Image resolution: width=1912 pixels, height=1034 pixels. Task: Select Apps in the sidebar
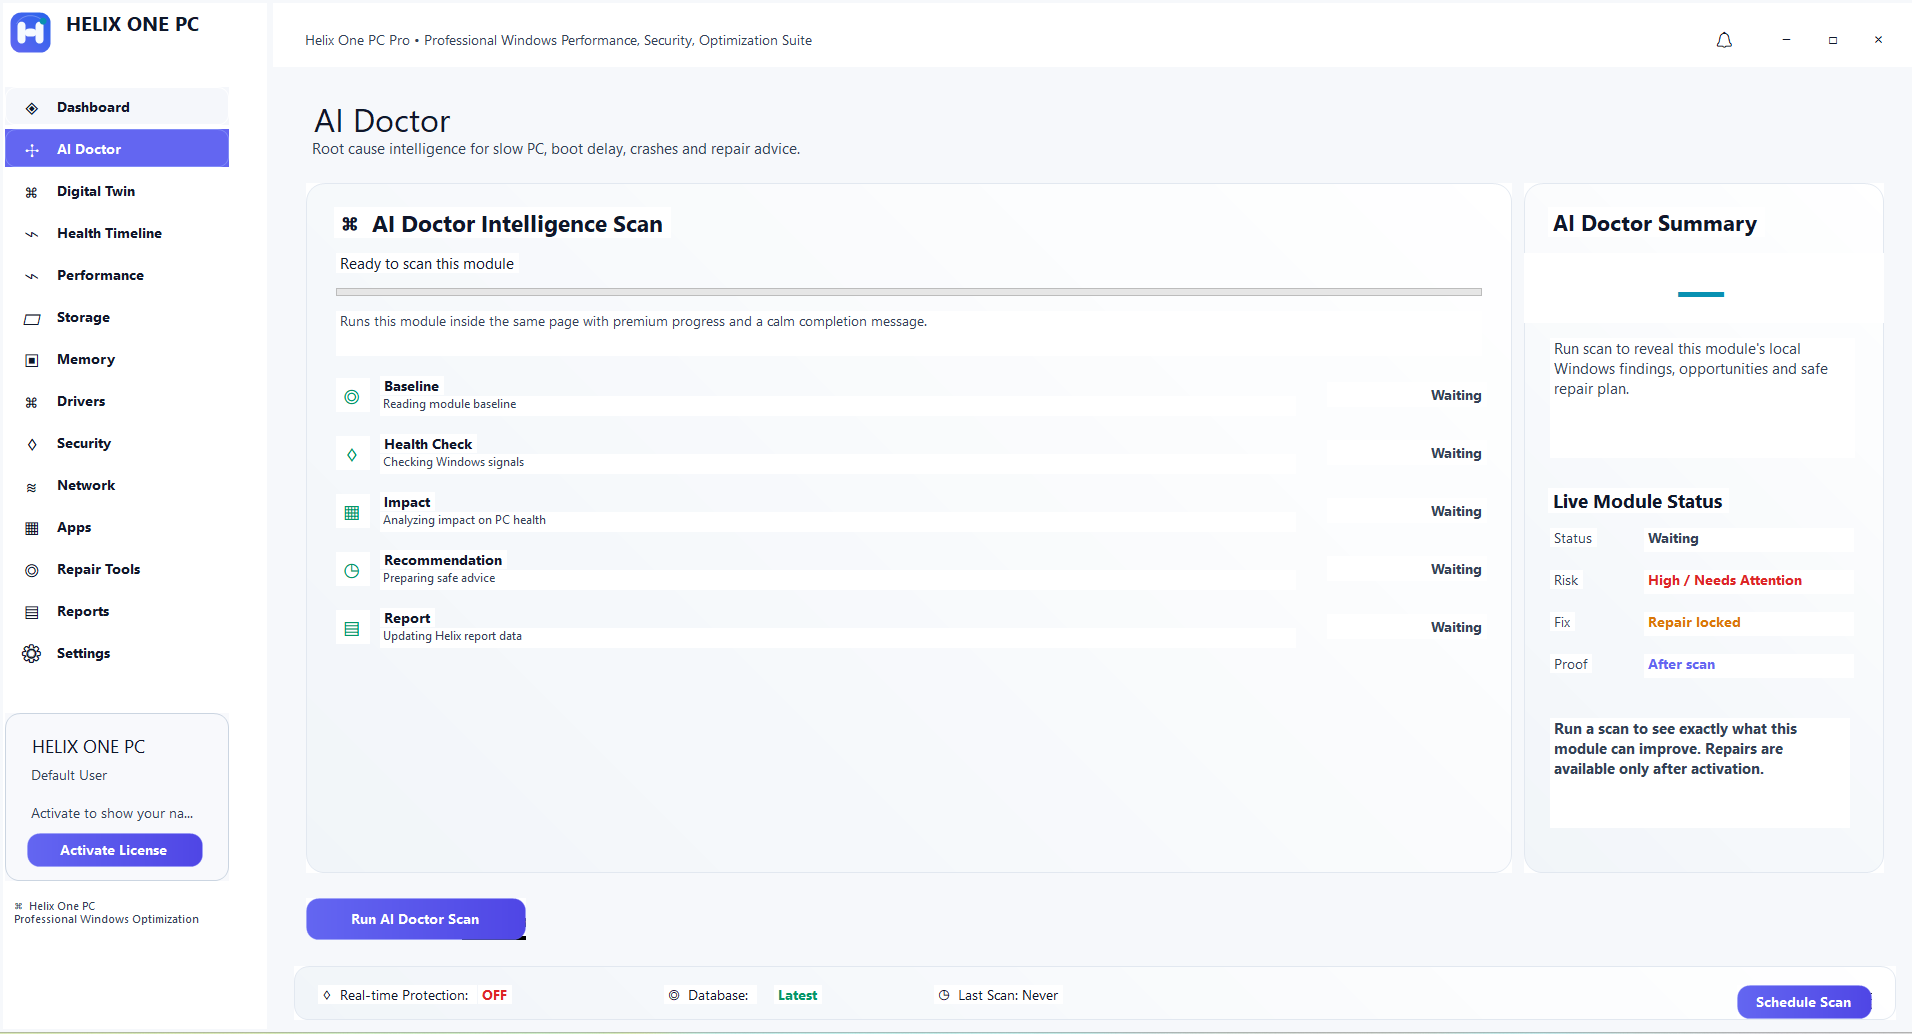[x=117, y=527]
